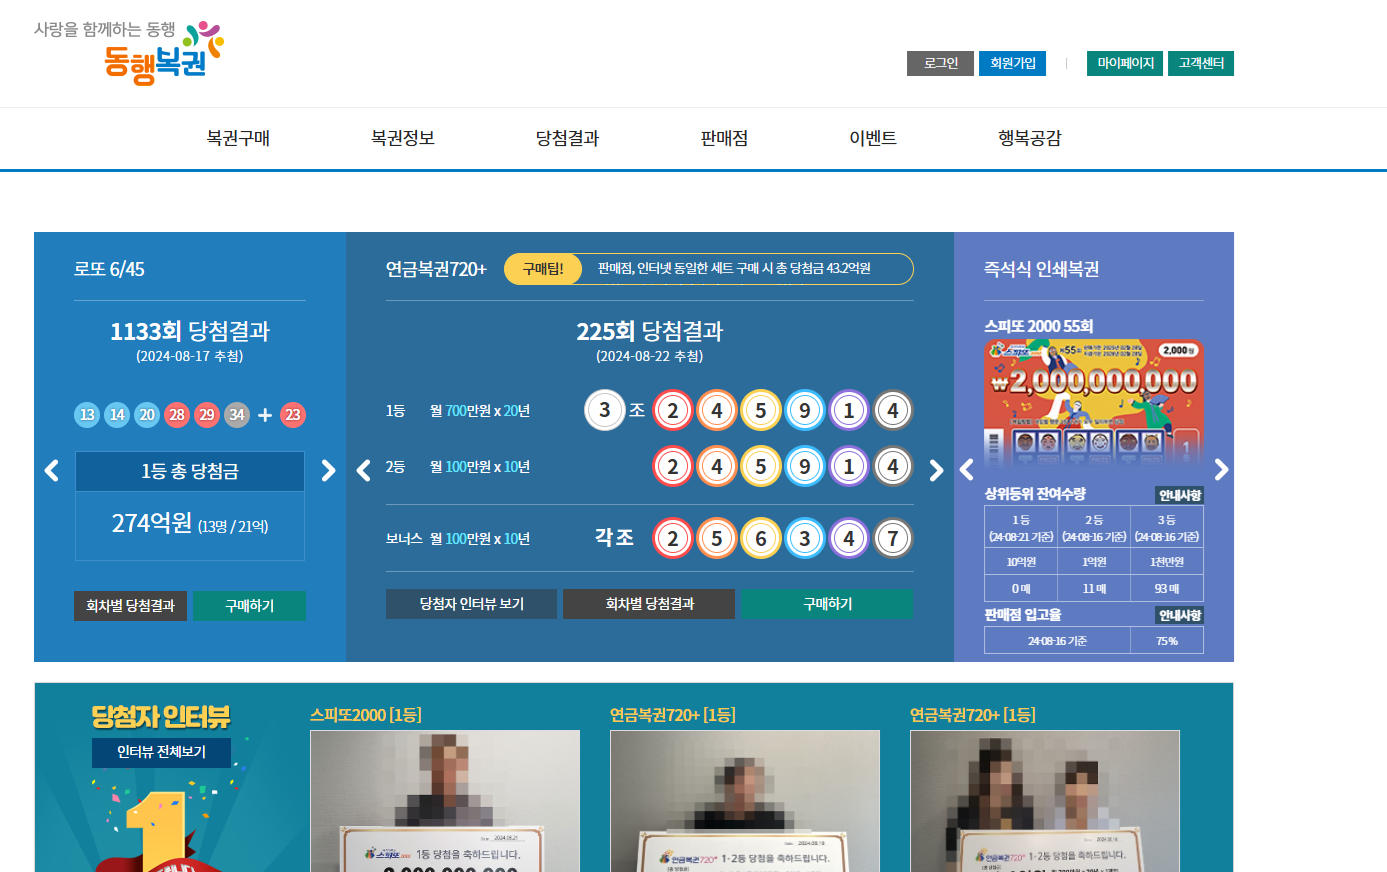The image size is (1387, 872).
Task: Click 즉석식 인쇄복권 heading
Action: pyautogui.click(x=1041, y=269)
